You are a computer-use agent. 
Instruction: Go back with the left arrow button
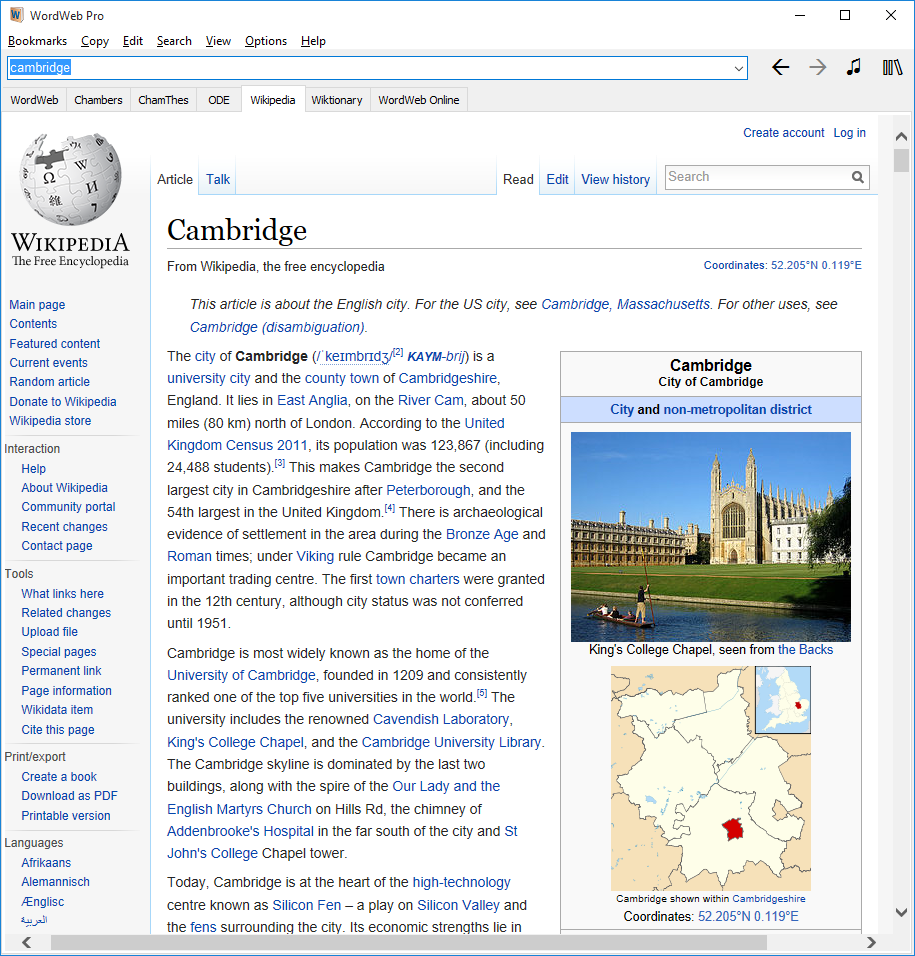point(780,67)
